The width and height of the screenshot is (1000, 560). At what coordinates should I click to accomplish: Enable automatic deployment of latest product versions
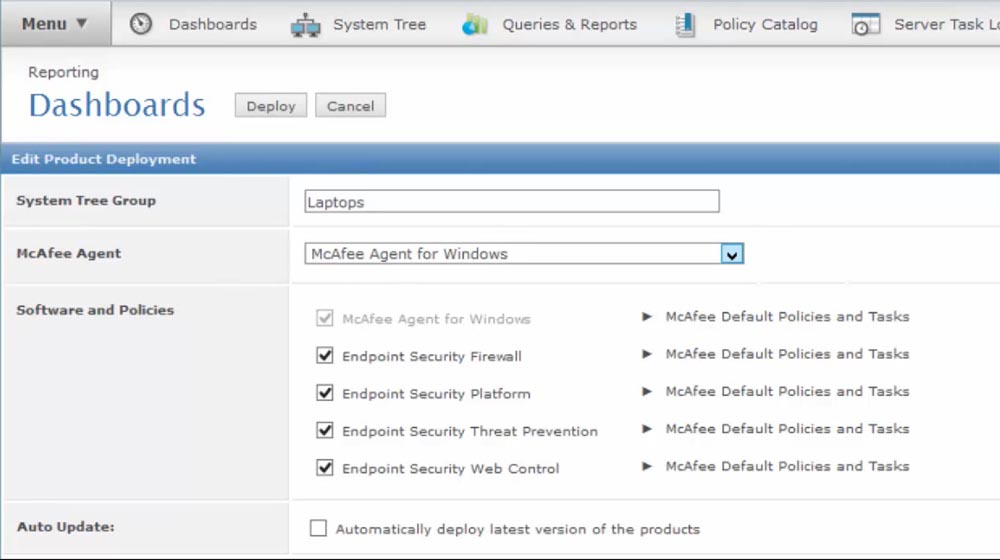tap(318, 528)
